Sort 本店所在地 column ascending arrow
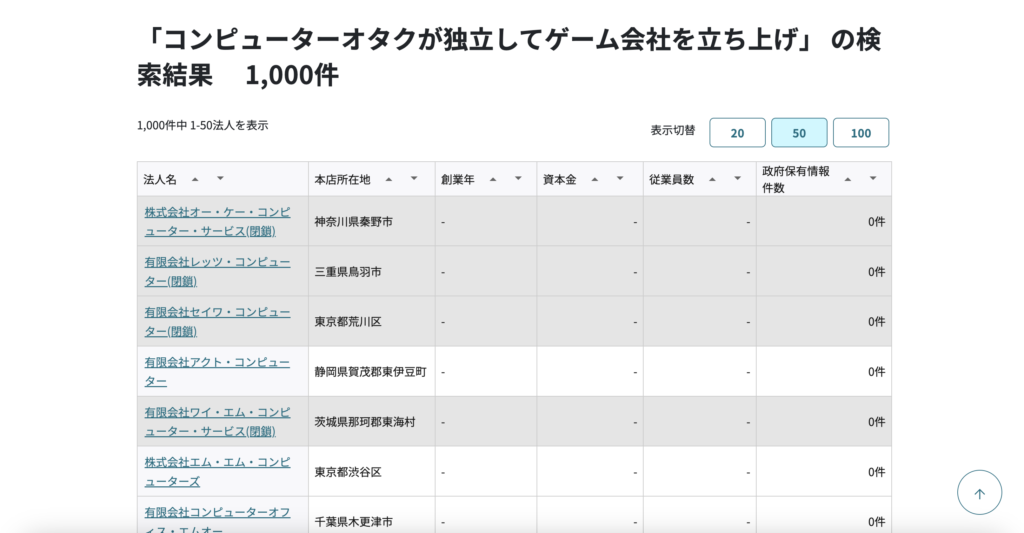 tap(389, 179)
